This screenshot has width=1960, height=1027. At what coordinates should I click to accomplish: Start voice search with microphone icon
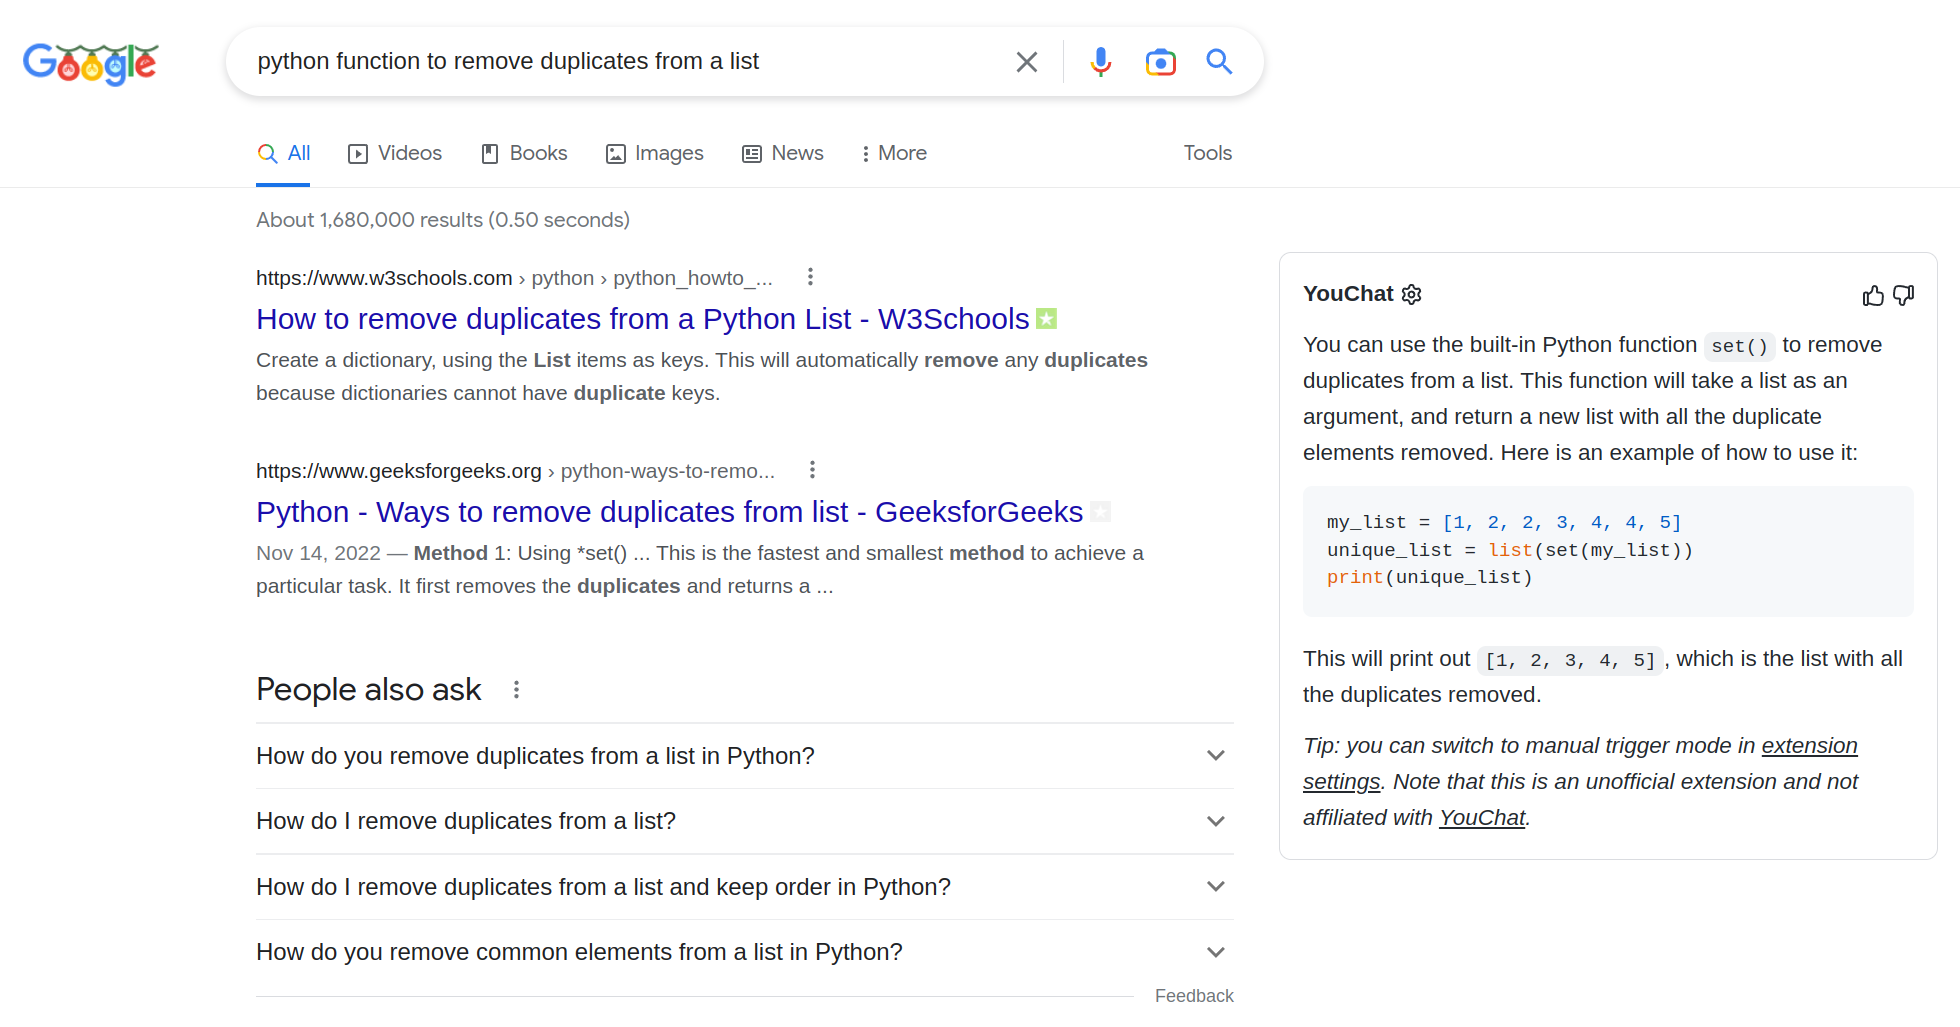1100,62
